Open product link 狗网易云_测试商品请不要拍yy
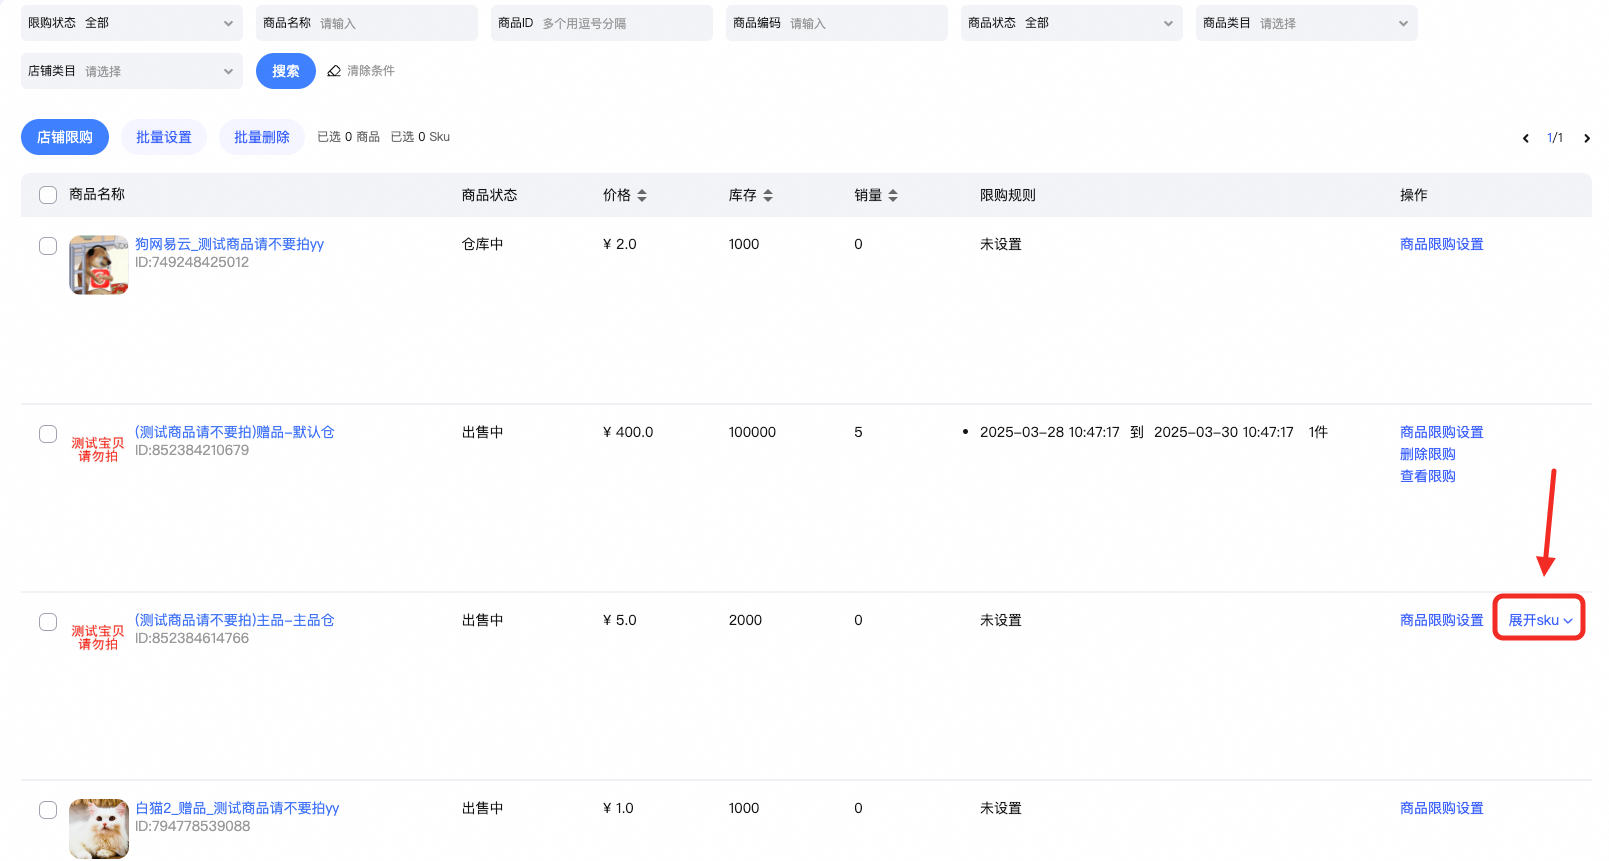The image size is (1609, 861). (x=230, y=244)
